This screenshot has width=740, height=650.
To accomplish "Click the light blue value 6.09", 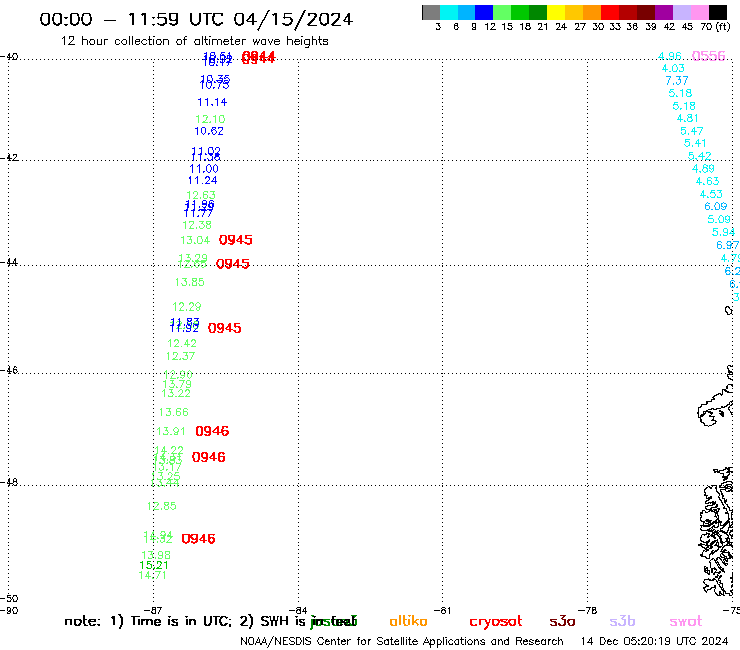I will tap(715, 206).
